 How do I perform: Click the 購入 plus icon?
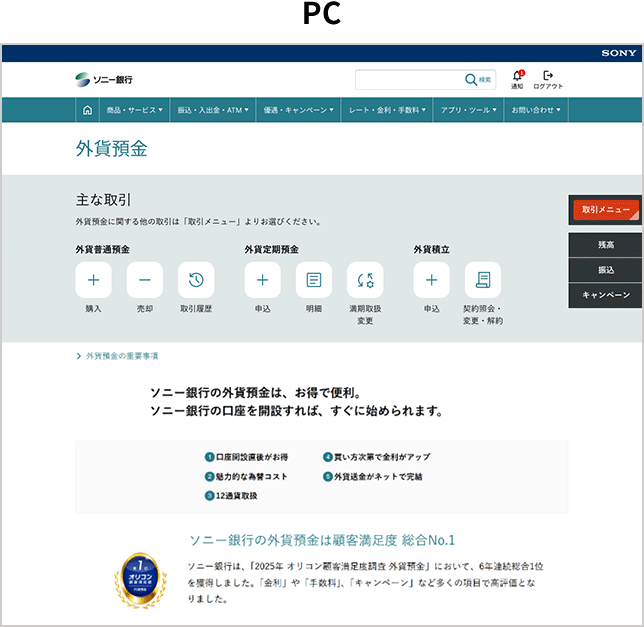coord(93,280)
